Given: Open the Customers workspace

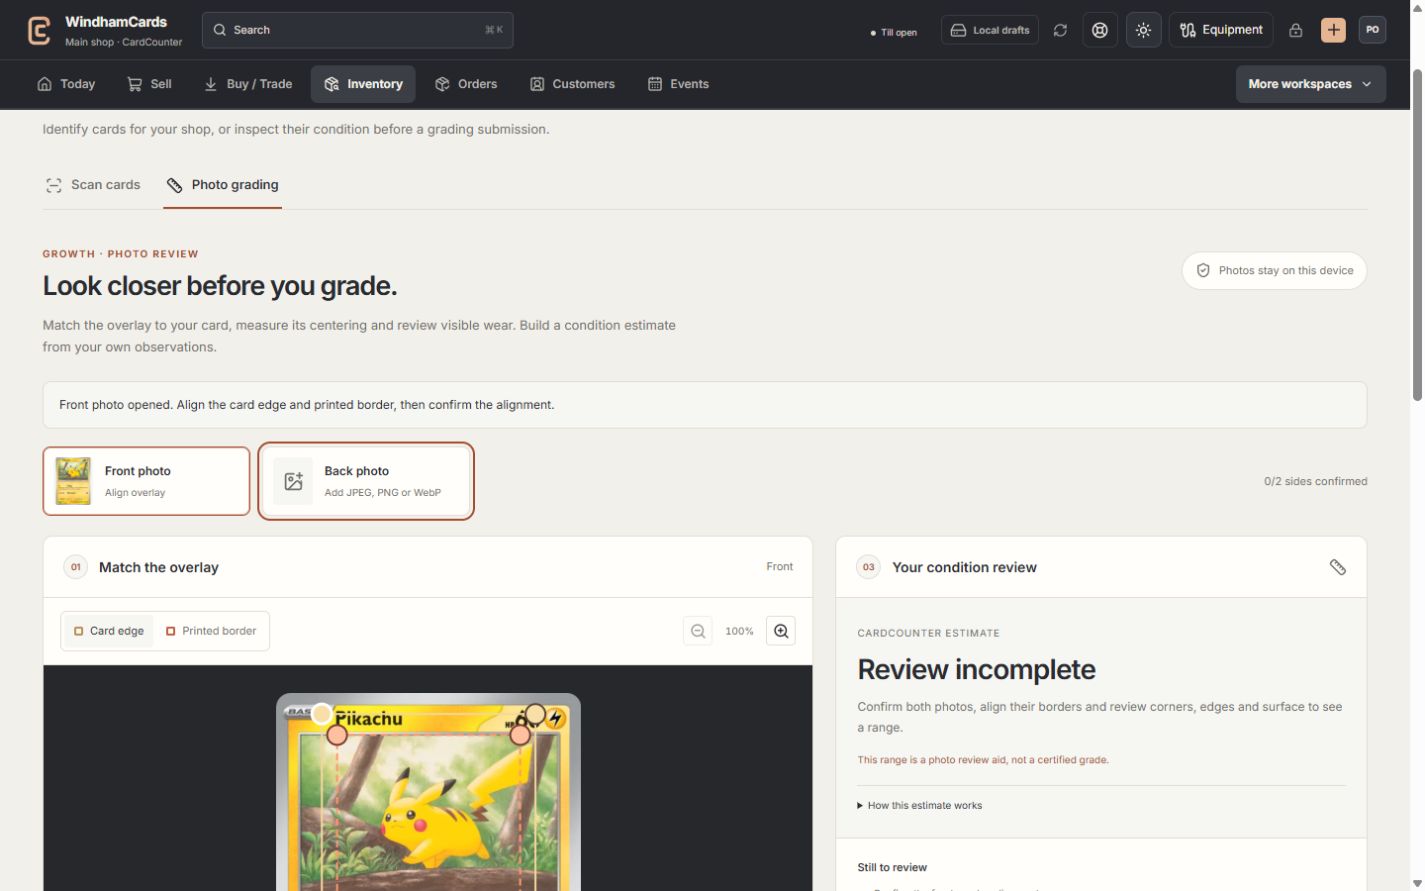Looking at the screenshot, I should pos(572,84).
